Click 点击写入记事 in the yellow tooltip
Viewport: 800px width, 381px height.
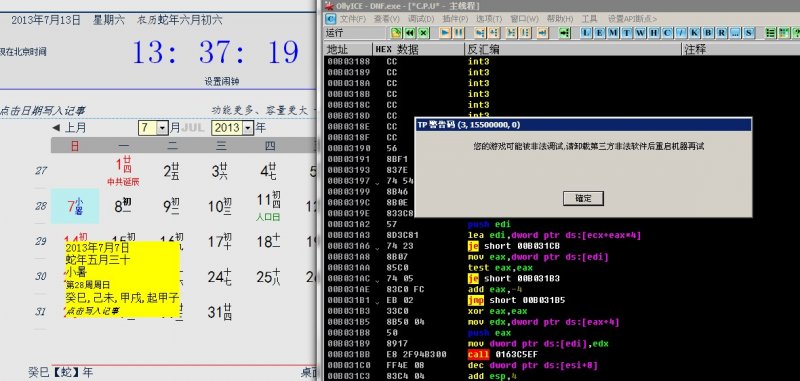pos(92,311)
